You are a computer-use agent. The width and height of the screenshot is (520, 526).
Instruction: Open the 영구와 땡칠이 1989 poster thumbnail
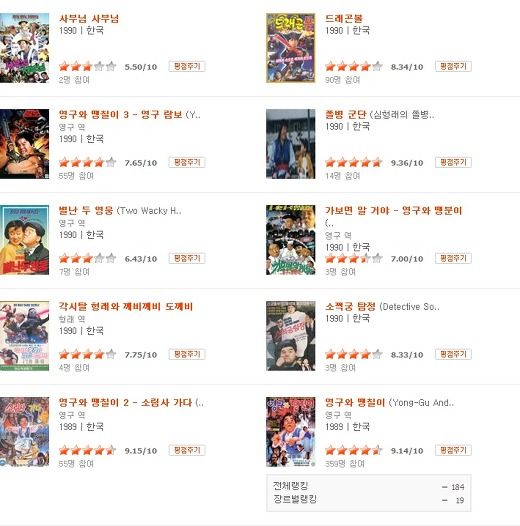pyautogui.click(x=291, y=432)
